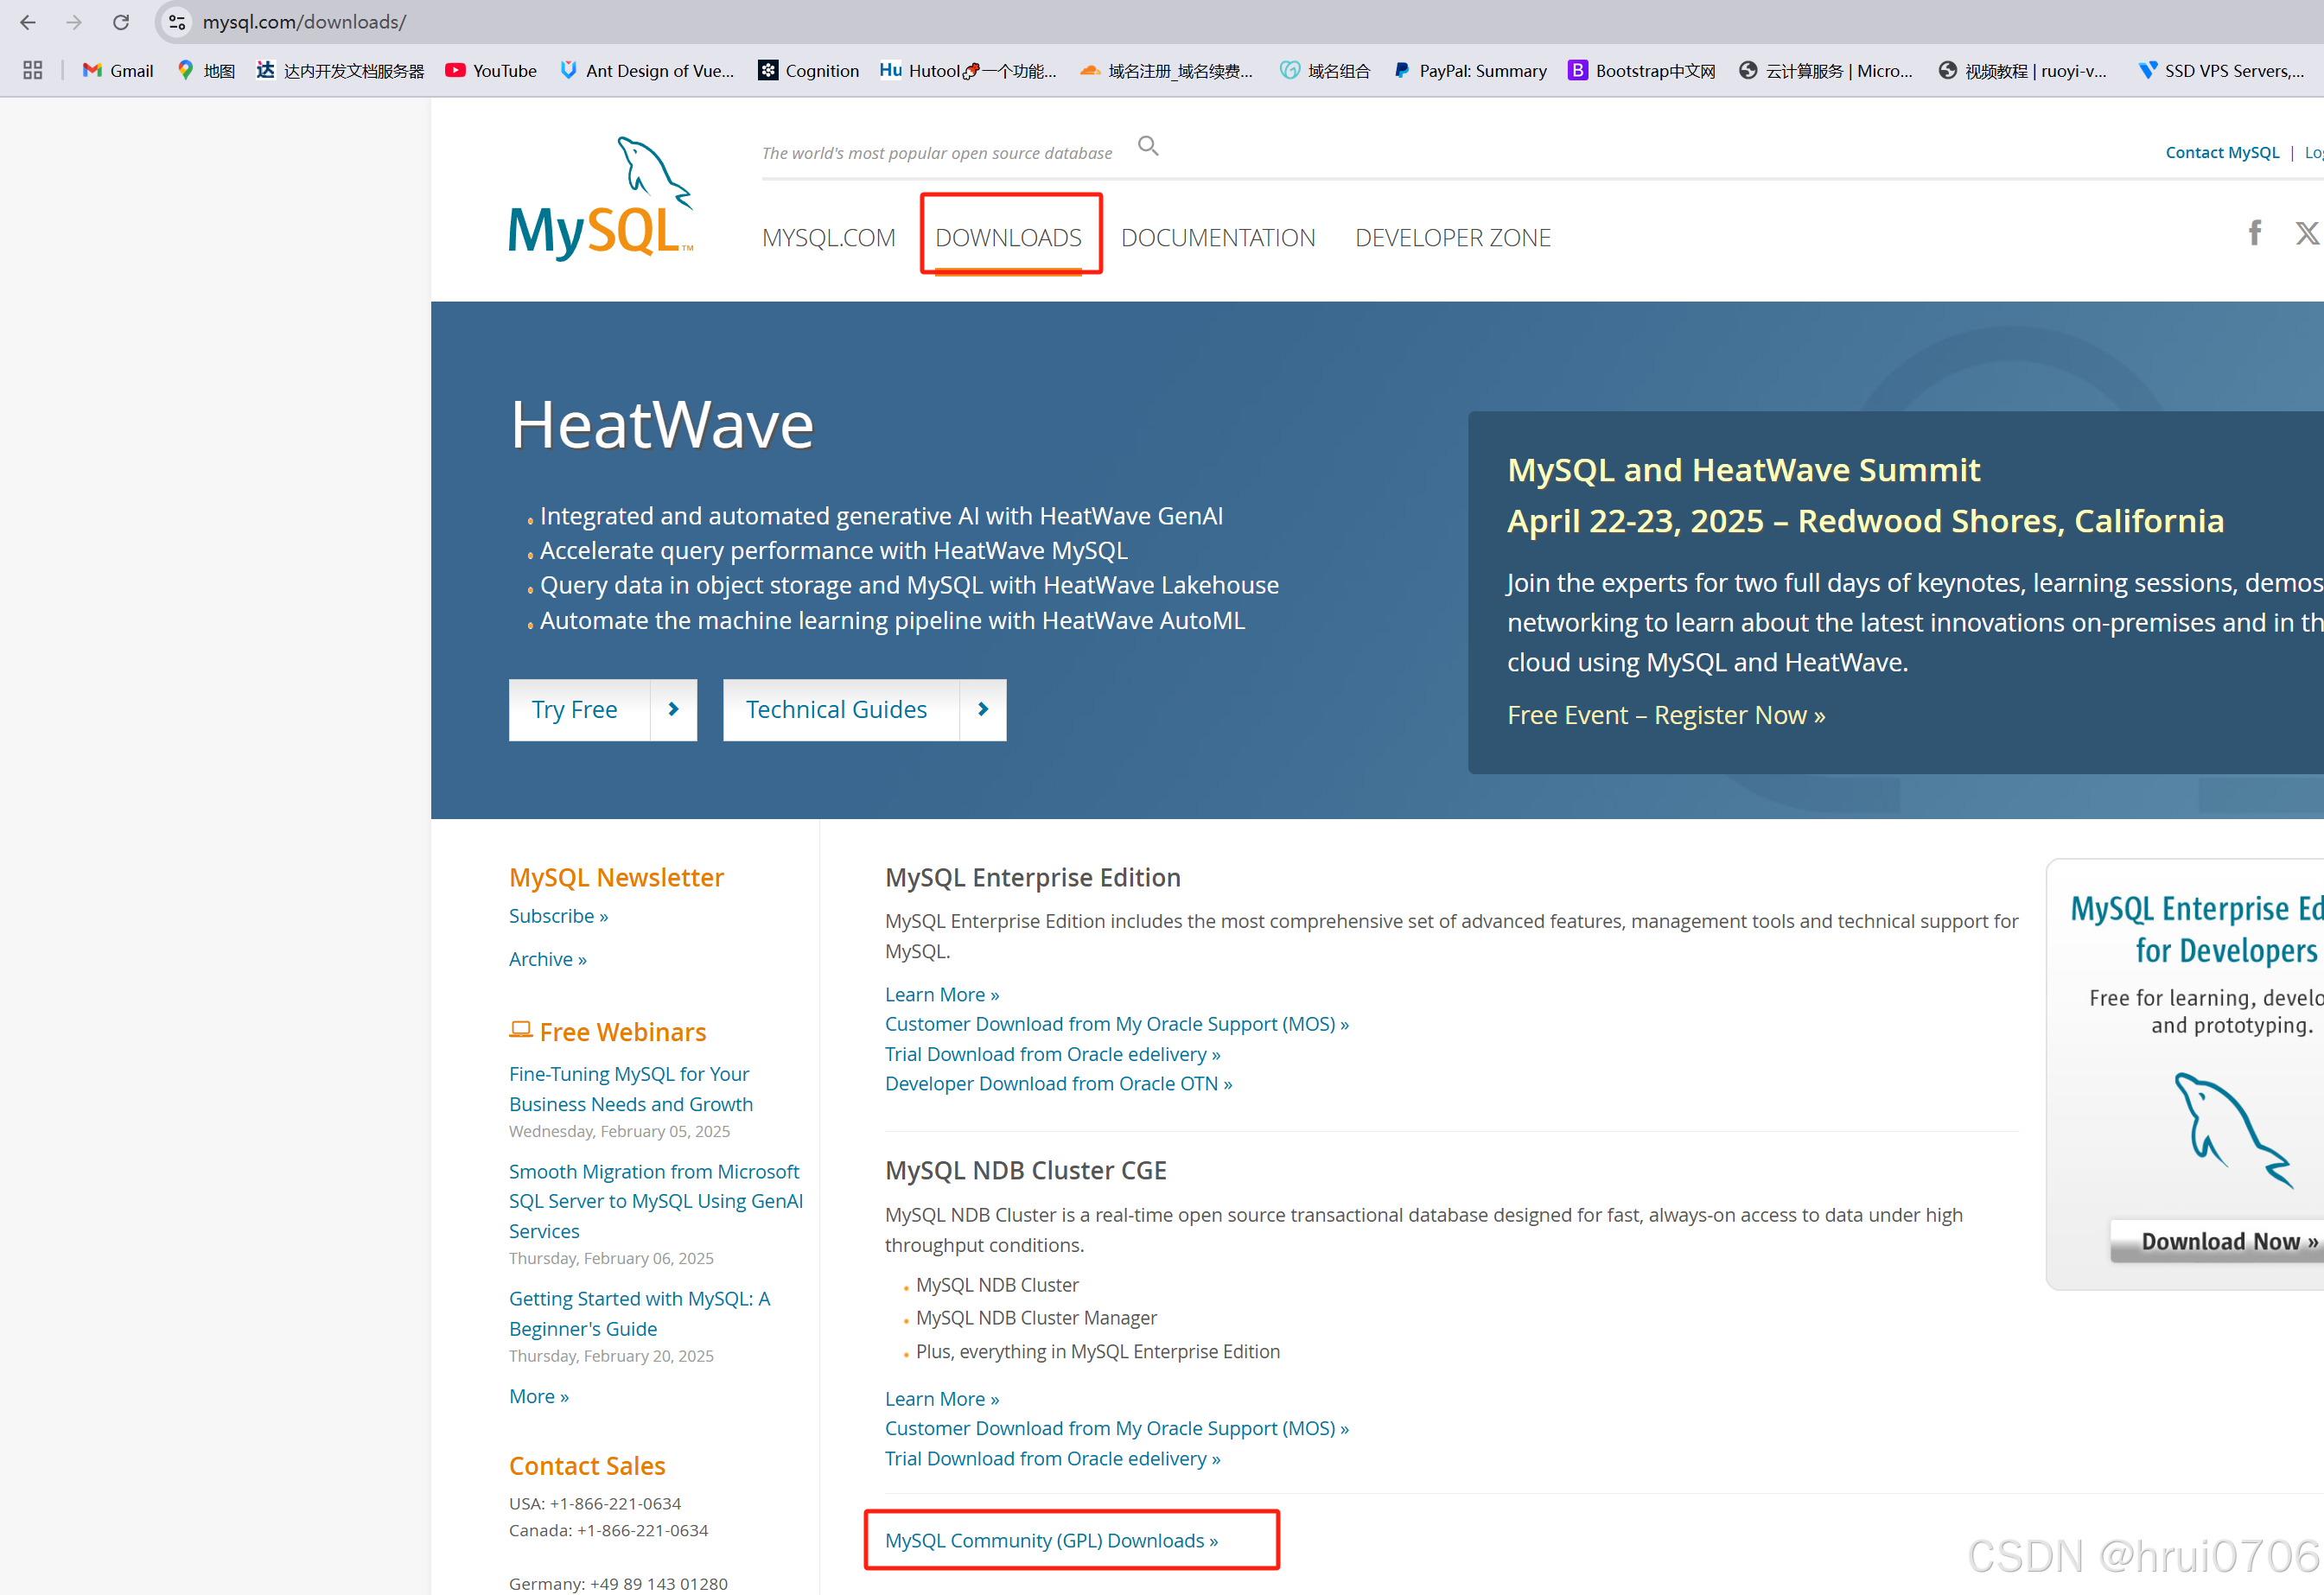Open the 云计算服务 Micro bookmark
2324x1595 pixels.
(x=1826, y=70)
